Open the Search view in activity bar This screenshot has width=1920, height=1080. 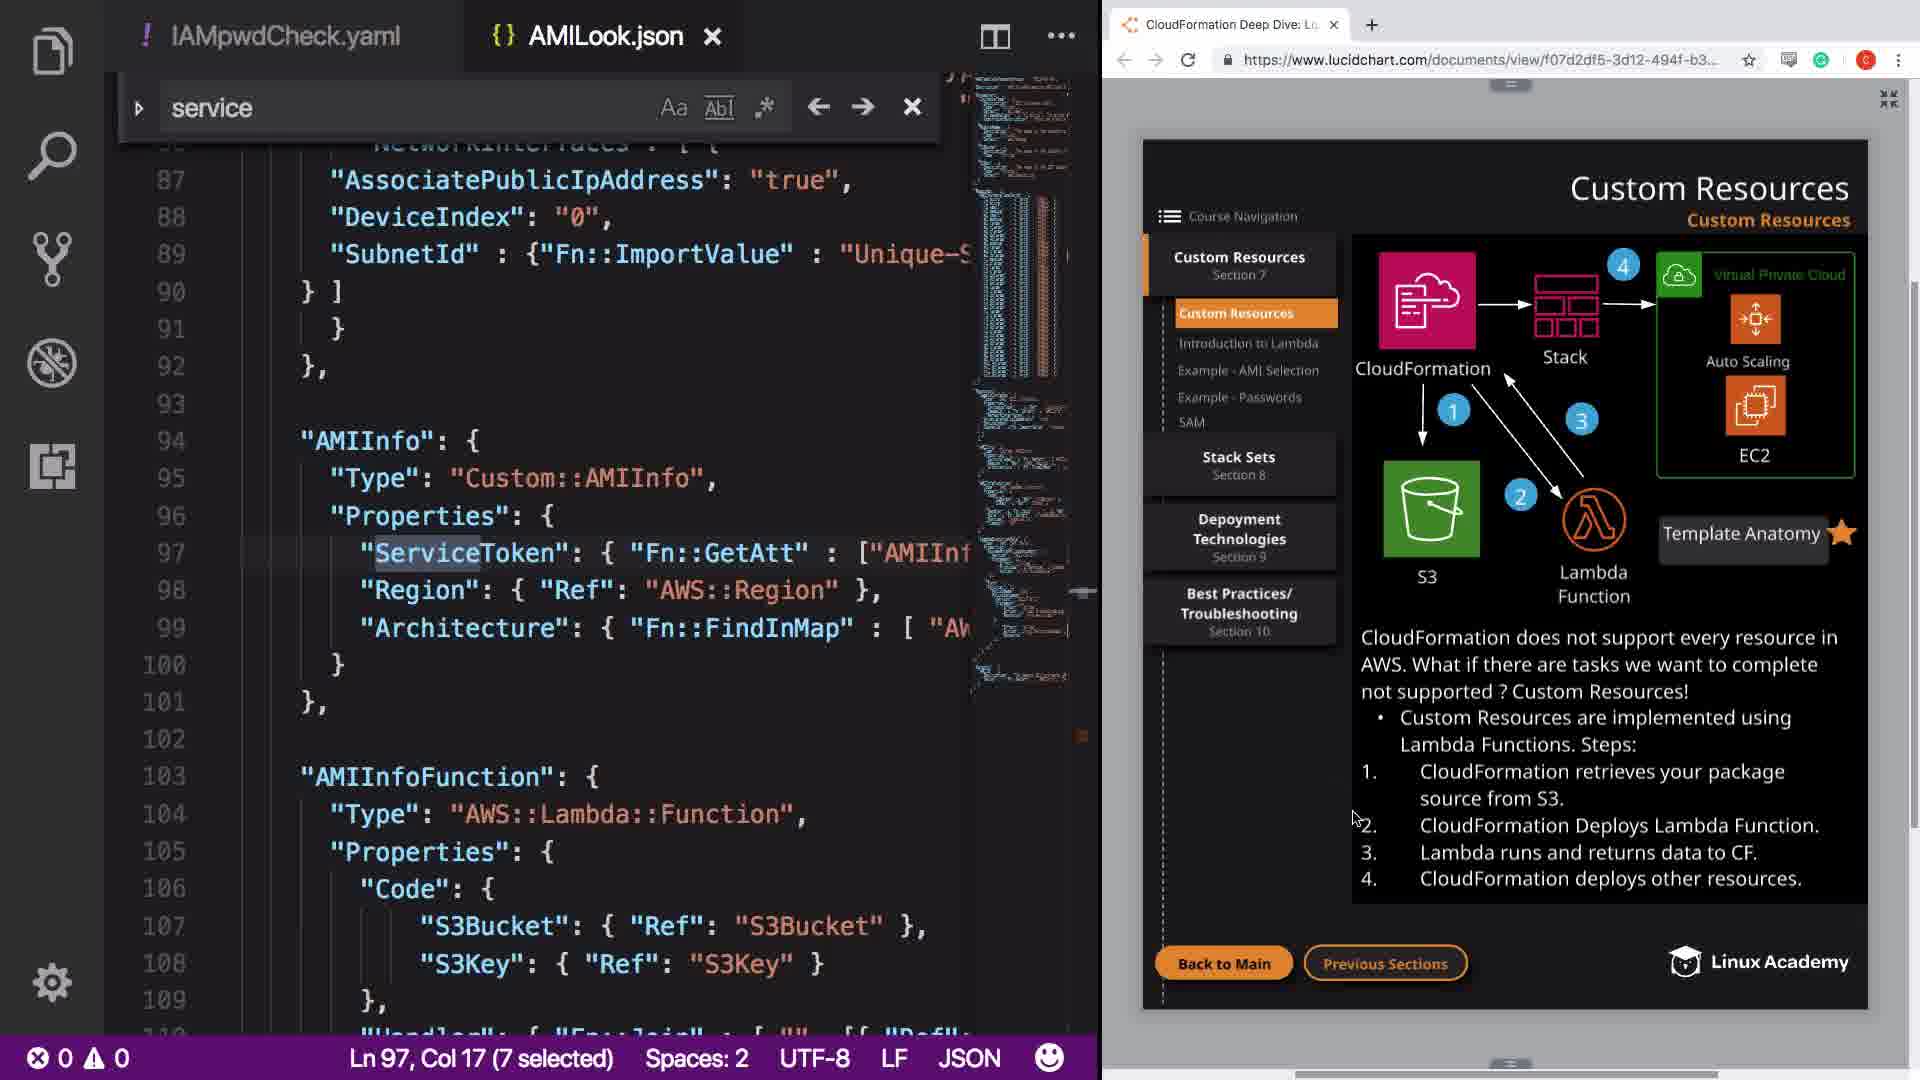tap(52, 156)
